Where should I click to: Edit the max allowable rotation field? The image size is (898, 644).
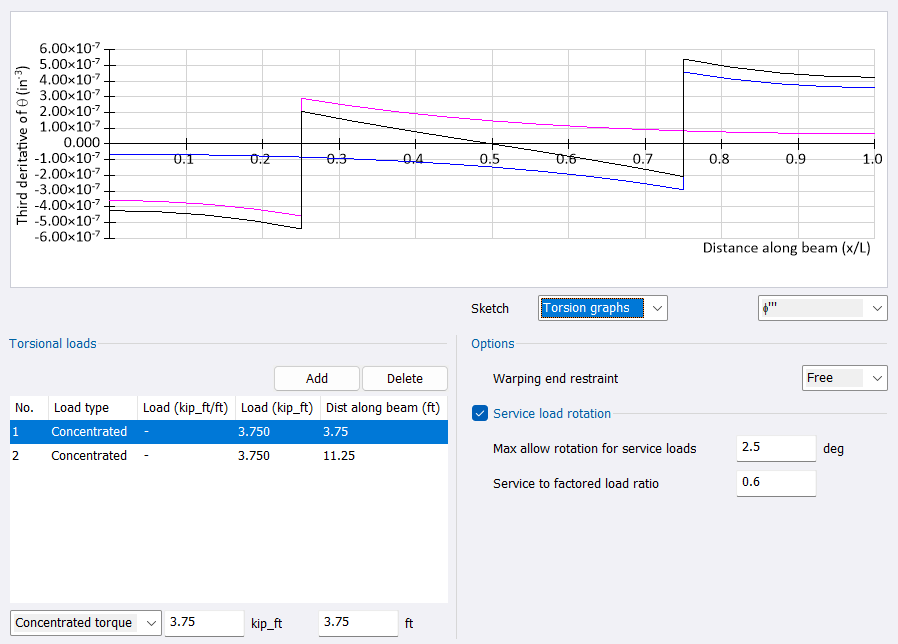[775, 448]
